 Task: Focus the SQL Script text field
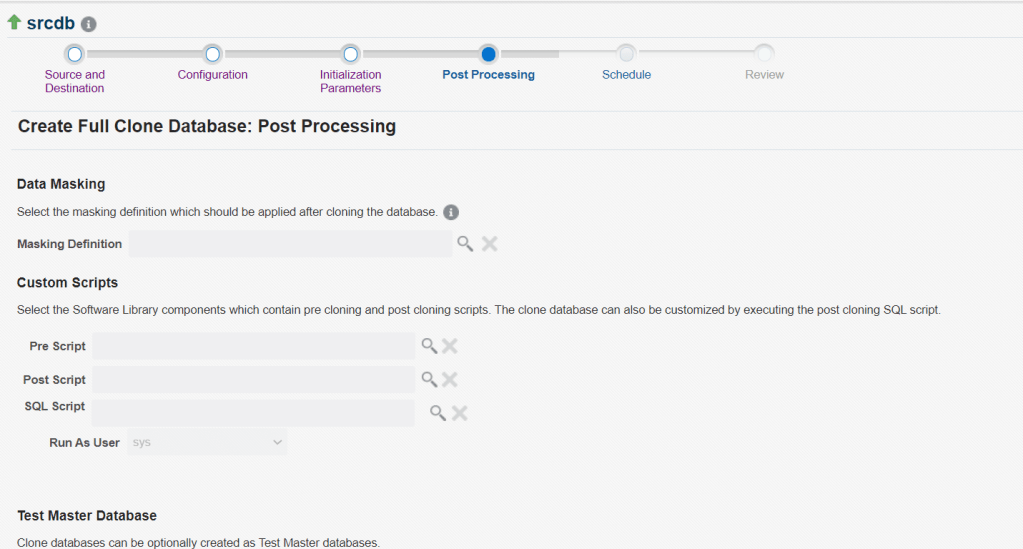pyautogui.click(x=253, y=412)
